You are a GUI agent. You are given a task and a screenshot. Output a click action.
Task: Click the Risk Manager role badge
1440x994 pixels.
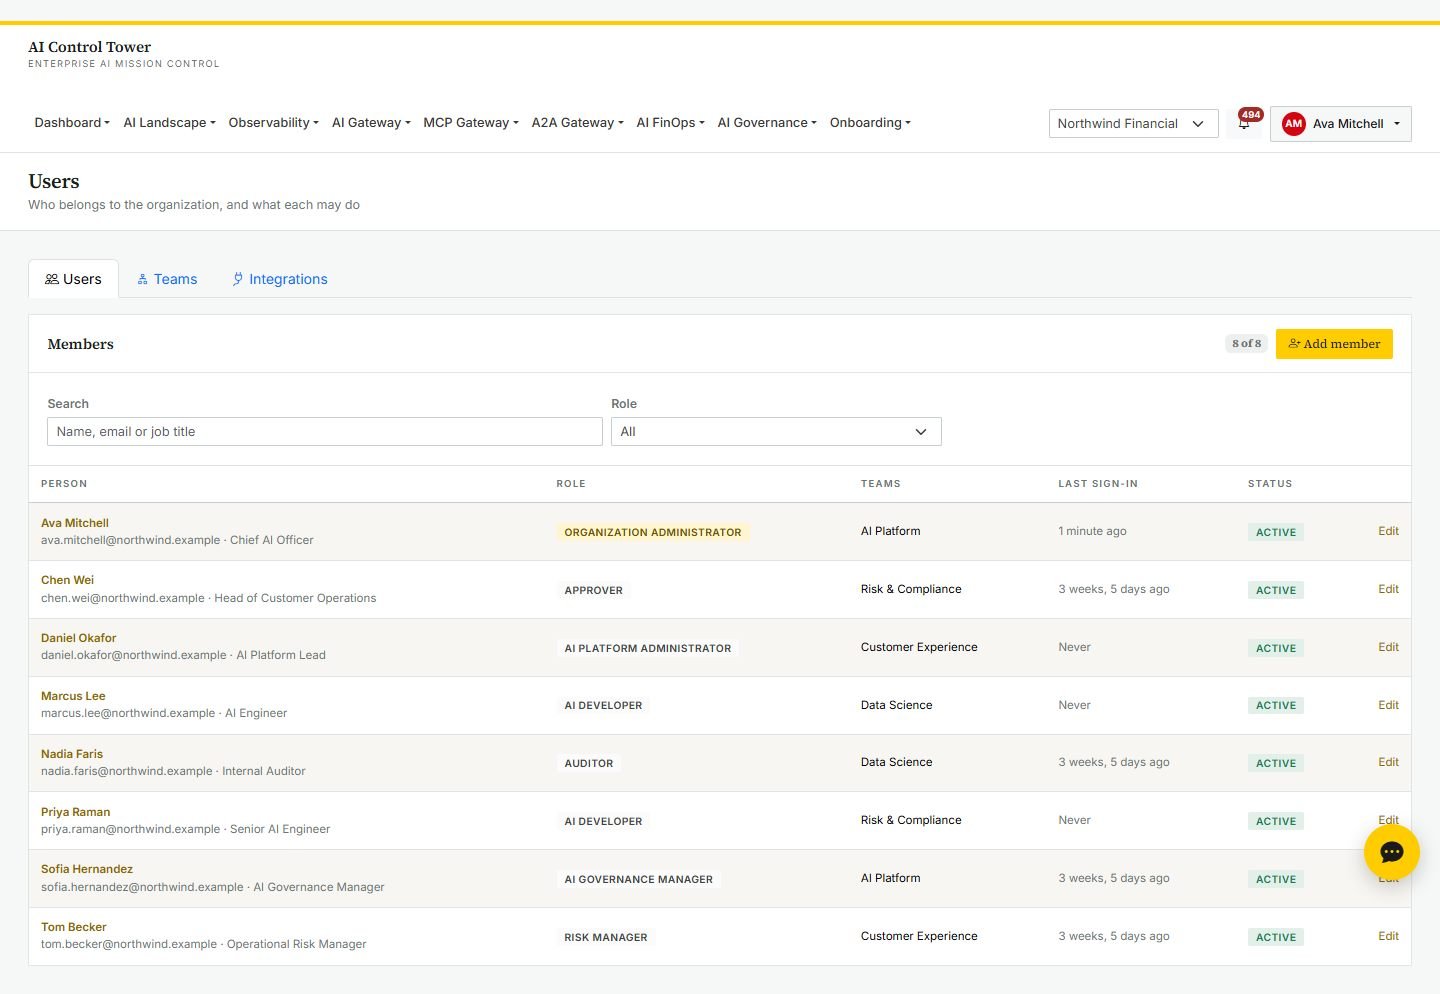click(x=606, y=937)
